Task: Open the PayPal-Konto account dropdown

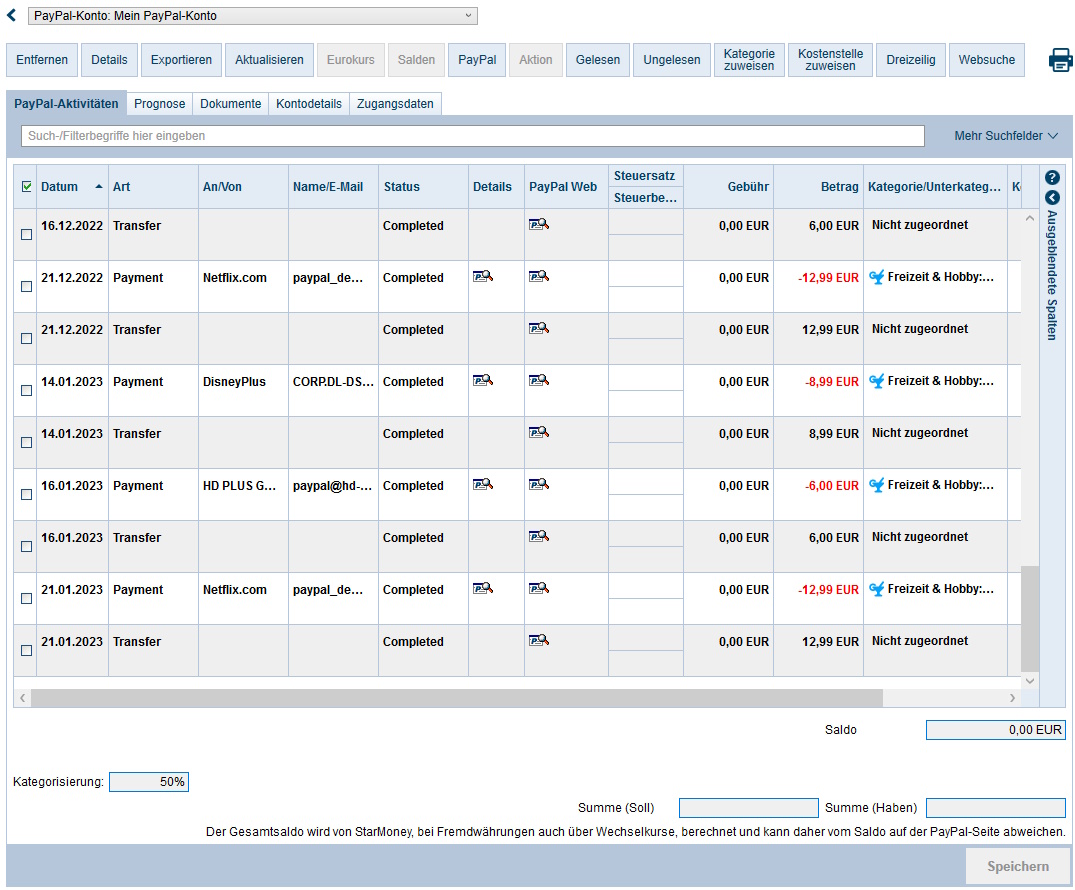Action: point(251,16)
